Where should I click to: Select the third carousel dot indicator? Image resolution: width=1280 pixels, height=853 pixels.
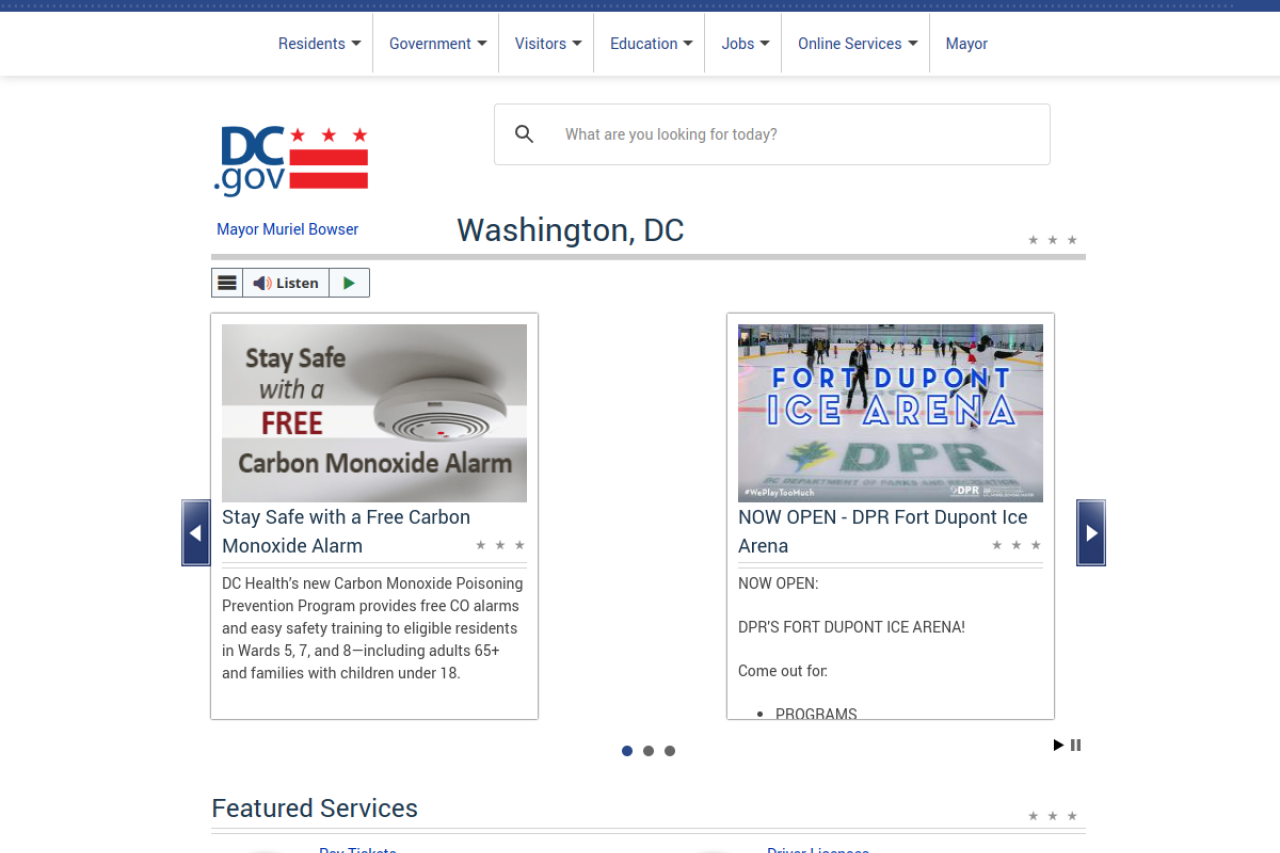[x=670, y=751]
